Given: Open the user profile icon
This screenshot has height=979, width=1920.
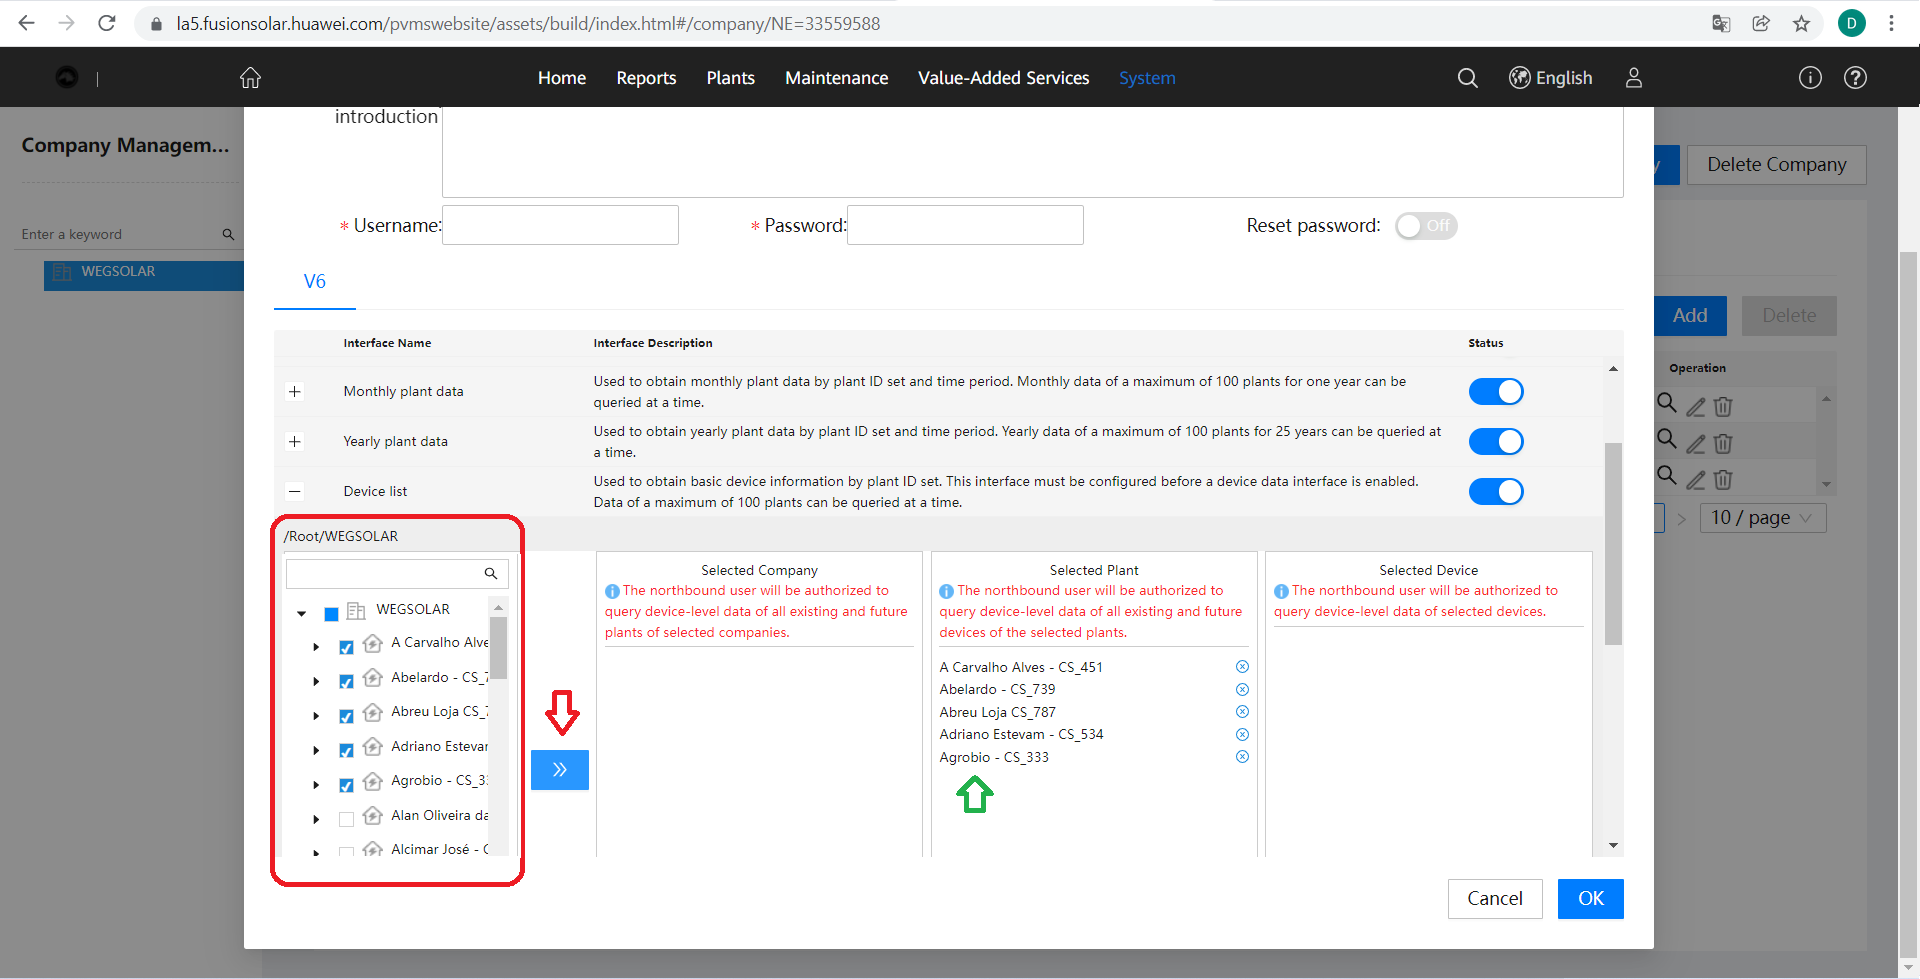Looking at the screenshot, I should point(1633,78).
